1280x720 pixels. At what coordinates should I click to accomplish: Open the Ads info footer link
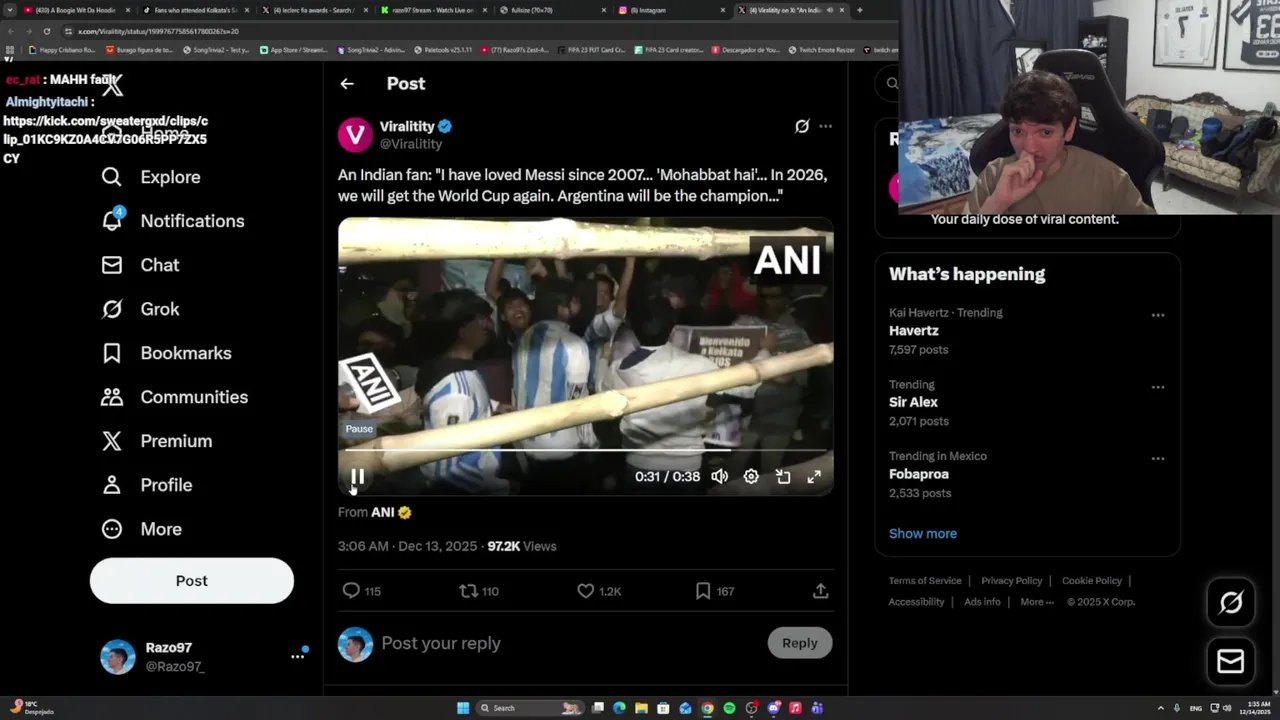click(982, 602)
